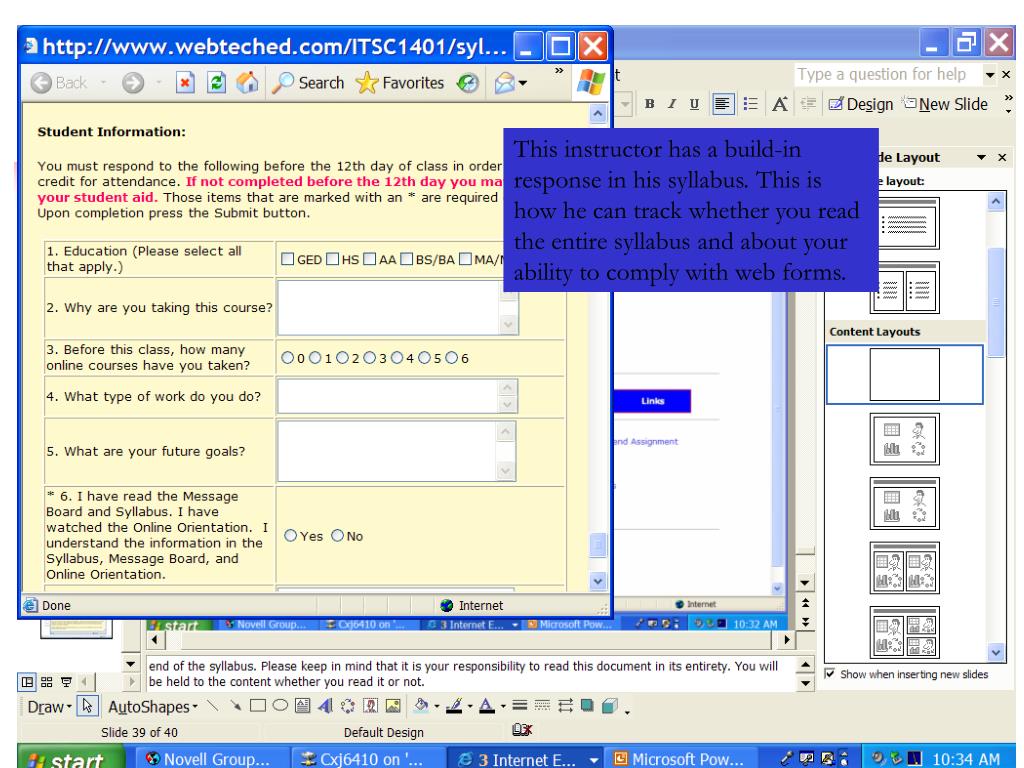Expand the Slide Layout task pane dropdown
The height and width of the screenshot is (768, 1024).
(x=981, y=157)
